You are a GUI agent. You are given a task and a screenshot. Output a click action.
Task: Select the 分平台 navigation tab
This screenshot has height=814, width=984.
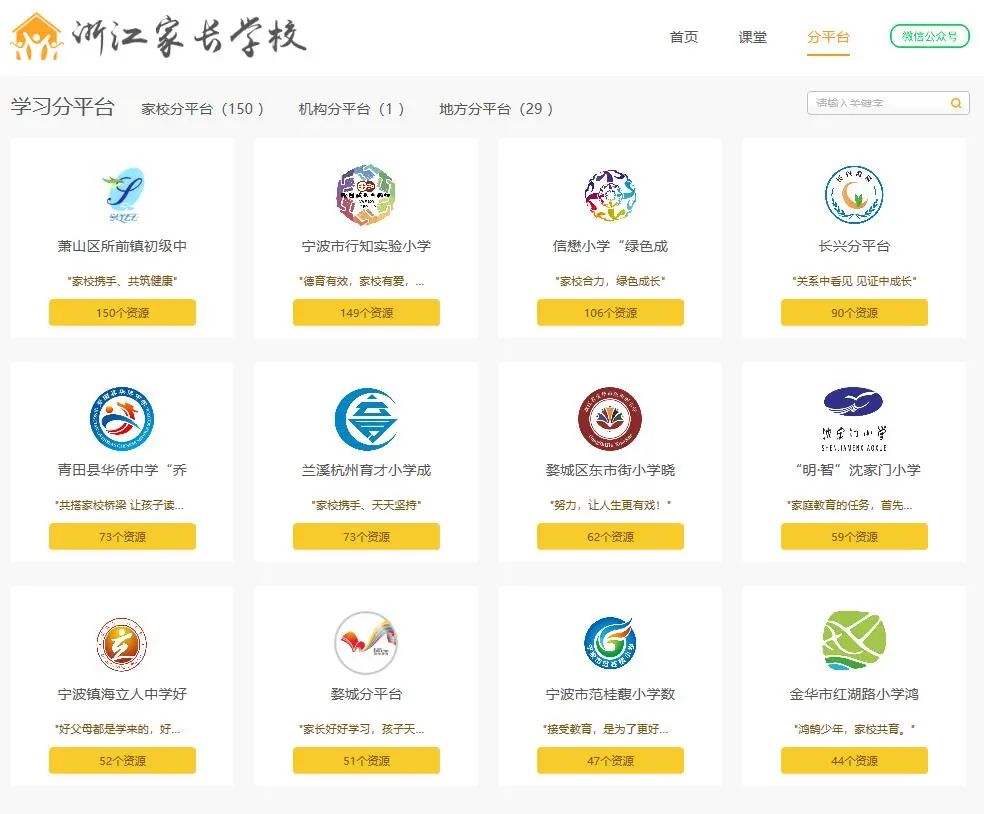click(x=828, y=37)
